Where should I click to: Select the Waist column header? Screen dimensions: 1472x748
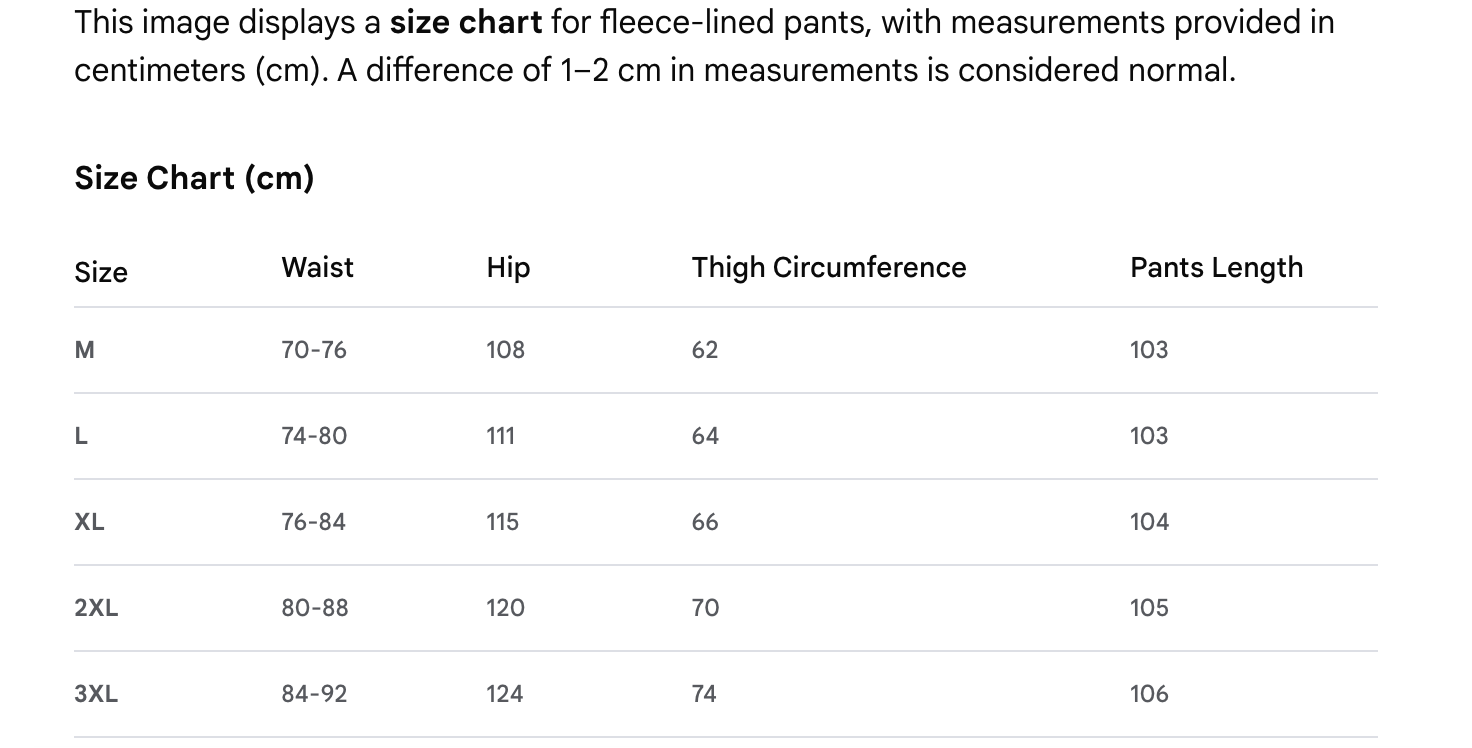click(x=317, y=267)
